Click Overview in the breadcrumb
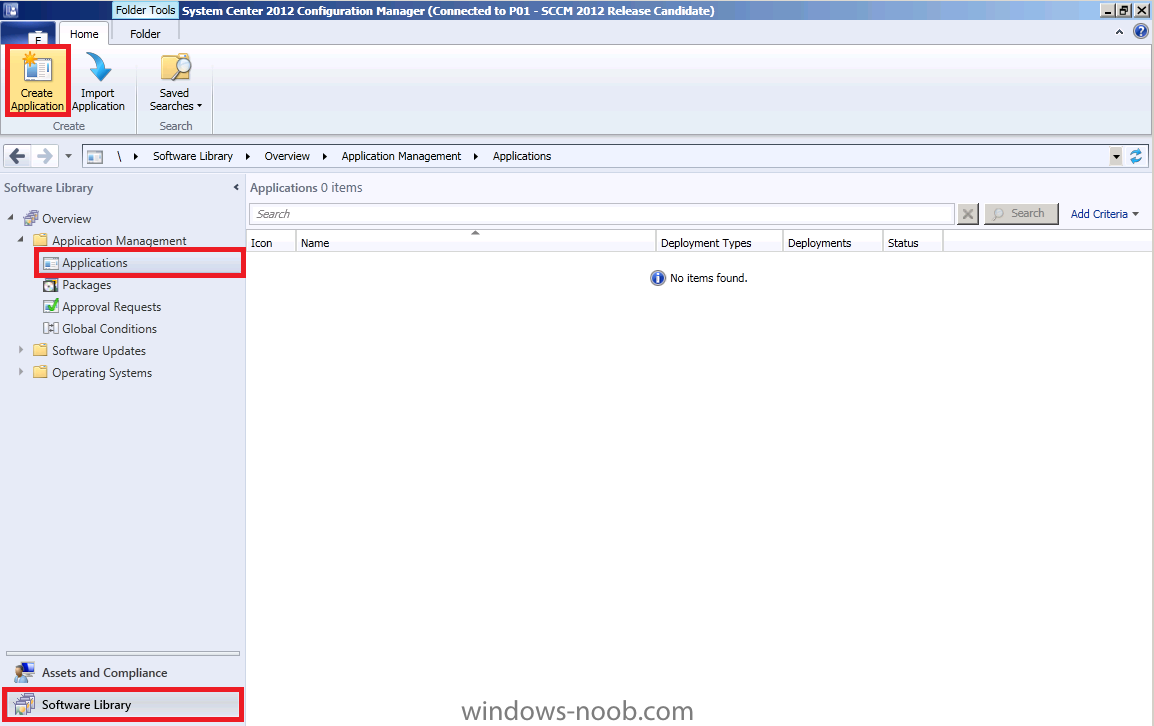 pos(287,156)
